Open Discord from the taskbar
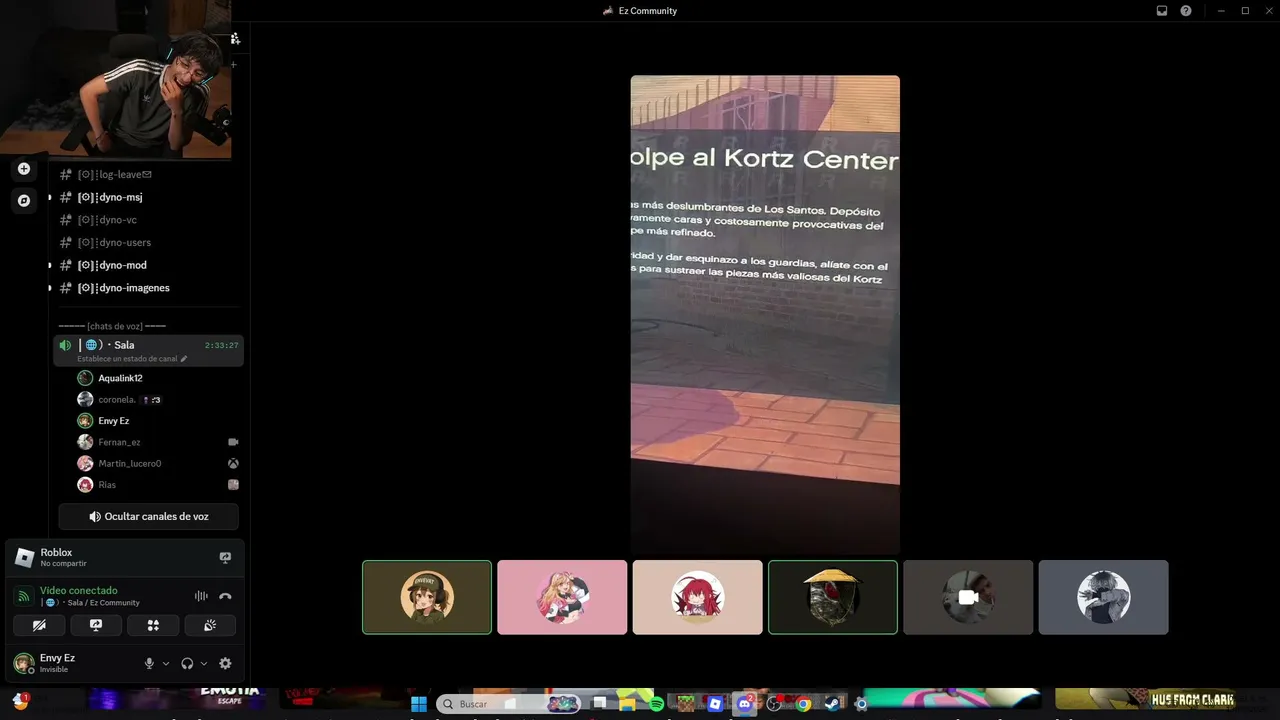The width and height of the screenshot is (1280, 720). pos(744,704)
